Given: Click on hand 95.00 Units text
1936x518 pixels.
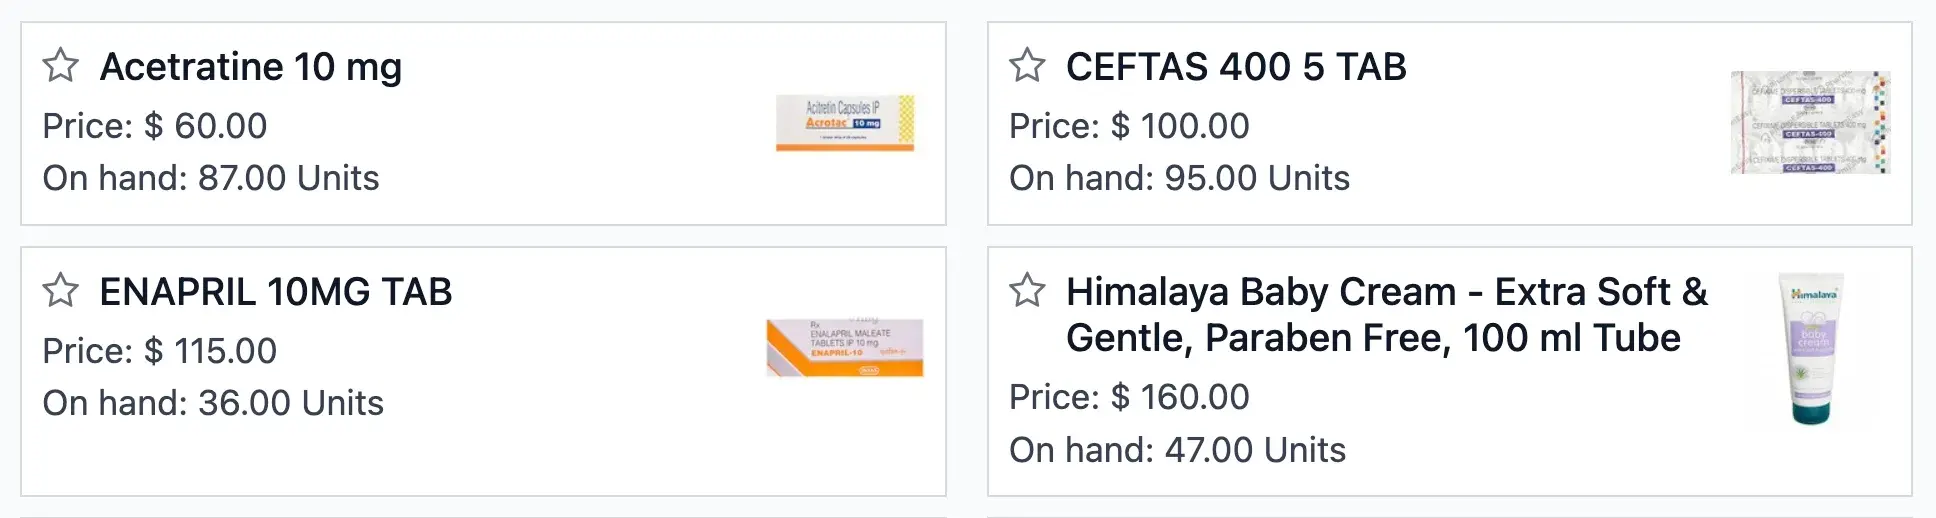Looking at the screenshot, I should pos(1179,178).
